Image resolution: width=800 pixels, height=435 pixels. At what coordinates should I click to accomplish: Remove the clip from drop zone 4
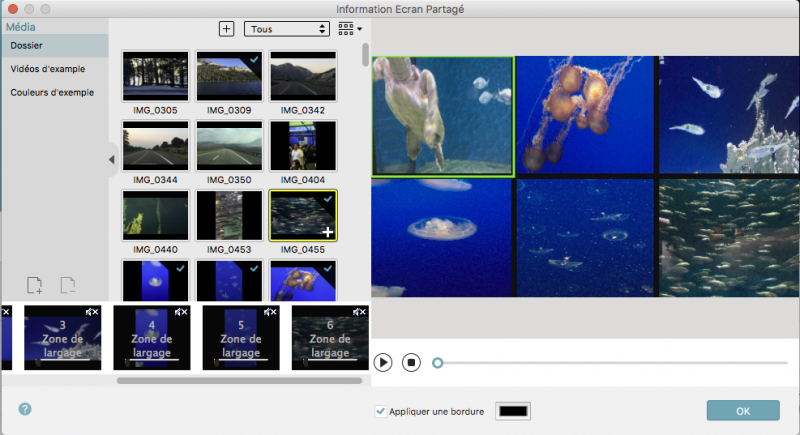[185, 312]
